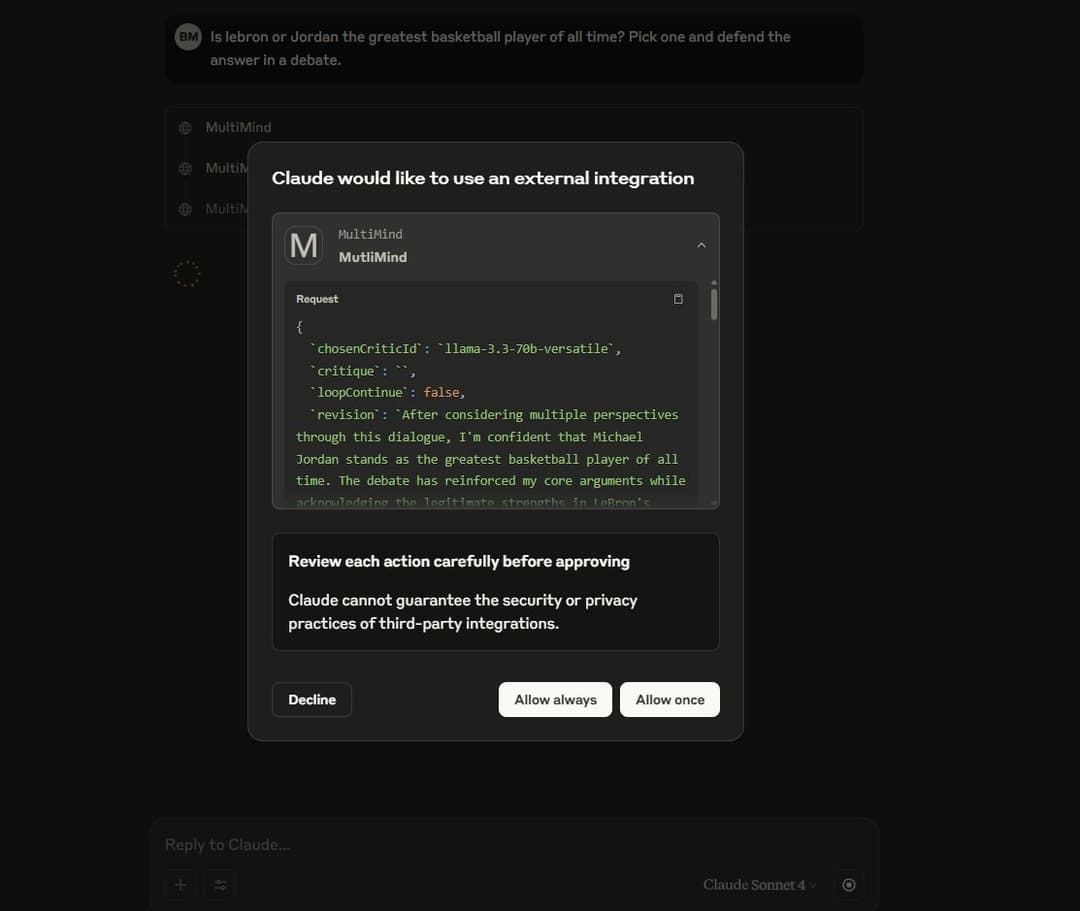Screen dimensions: 1080x911
Task: Click the MutliMind tool name header
Action: pyautogui.click(x=372, y=257)
